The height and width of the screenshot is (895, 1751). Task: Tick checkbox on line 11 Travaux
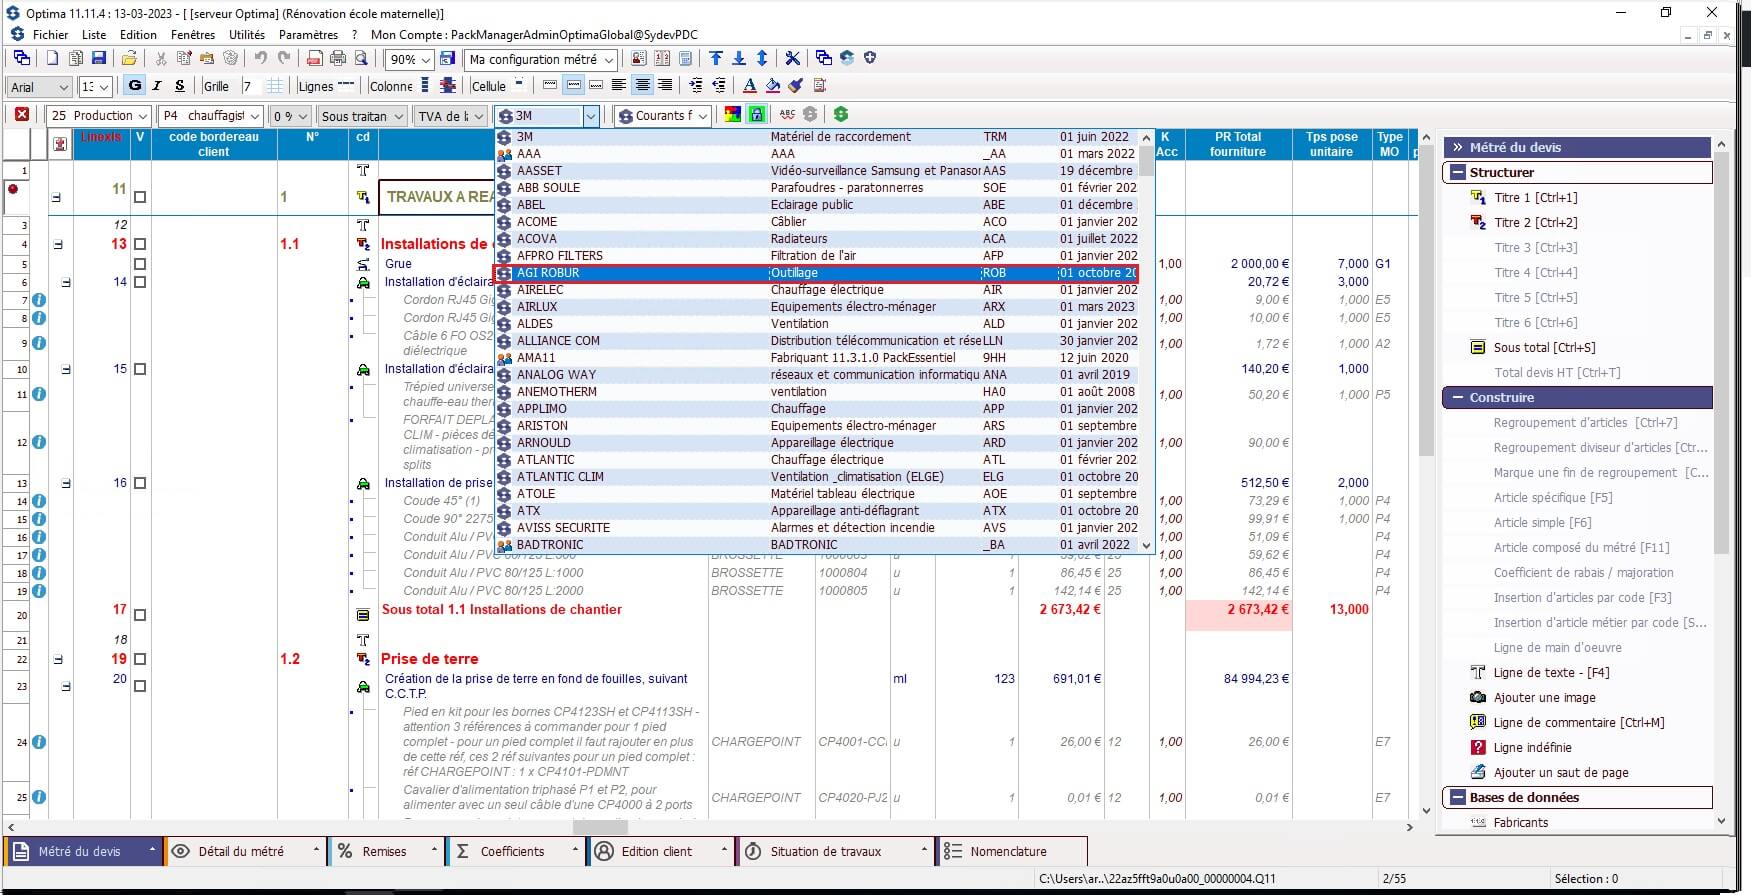point(140,197)
